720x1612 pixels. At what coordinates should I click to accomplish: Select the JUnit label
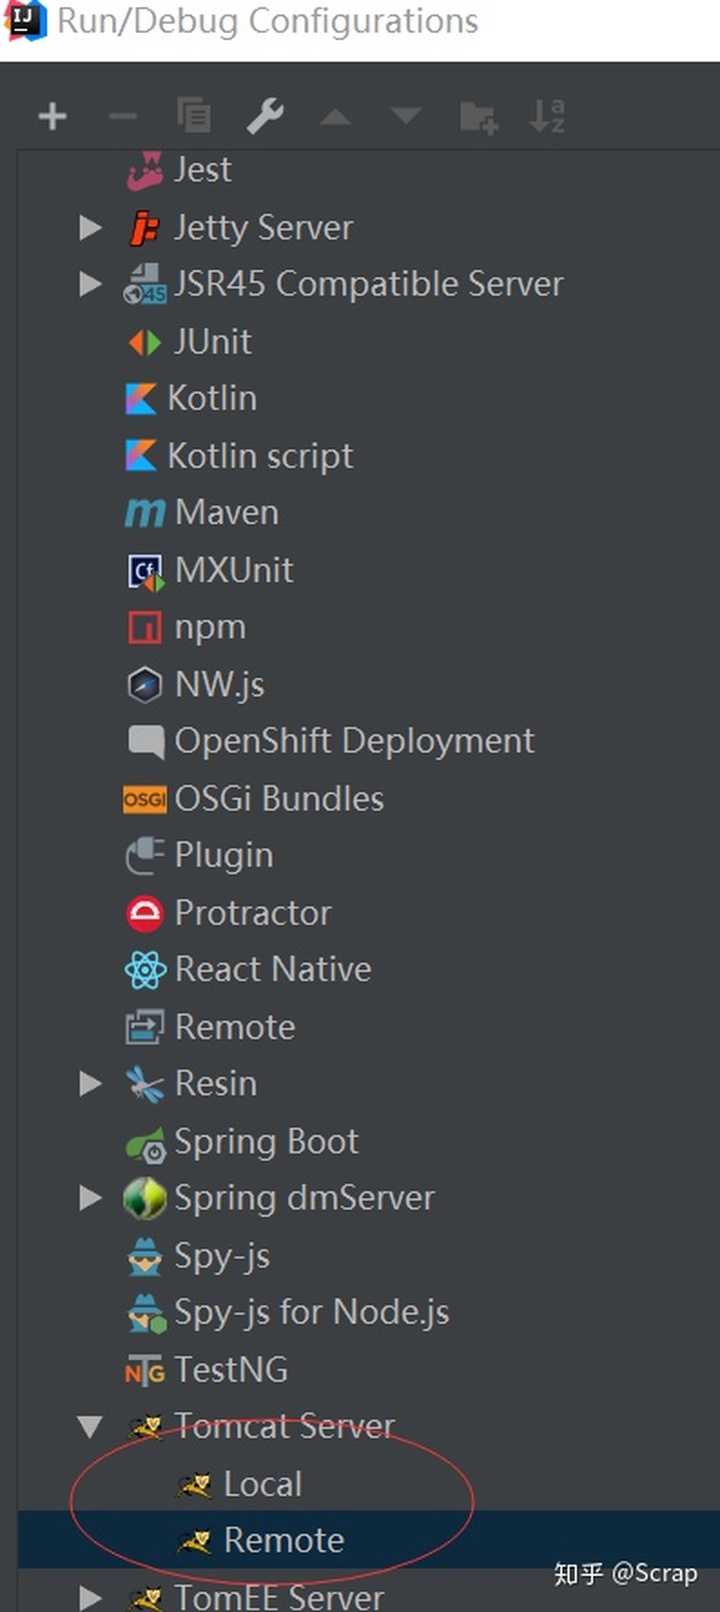coord(213,342)
